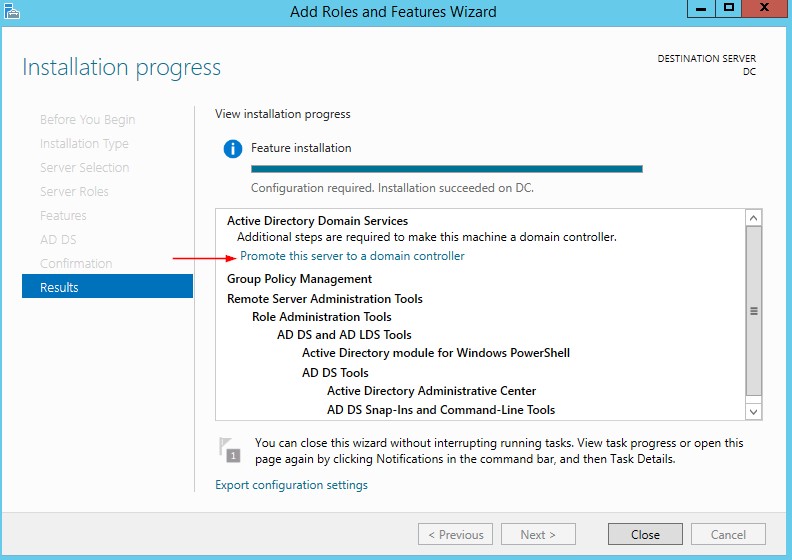The image size is (792, 560).
Task: Maximize the wizard window
Action: [729, 9]
